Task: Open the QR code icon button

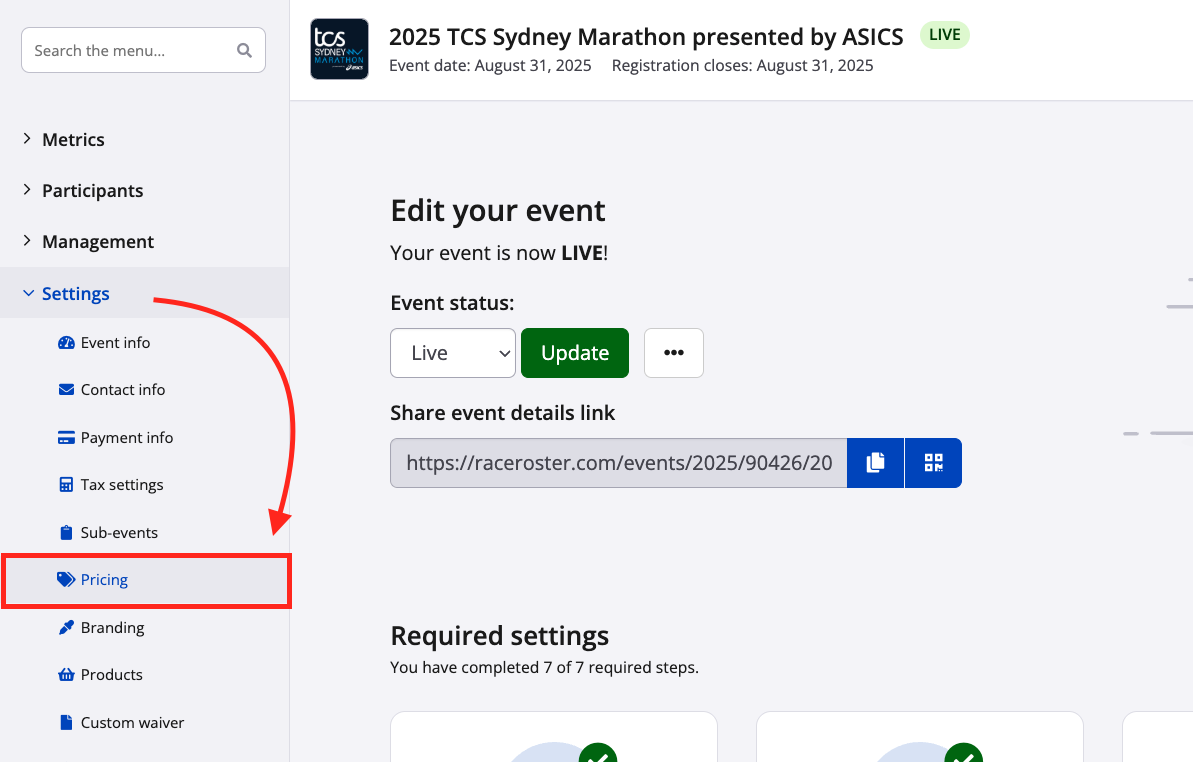Action: [933, 462]
